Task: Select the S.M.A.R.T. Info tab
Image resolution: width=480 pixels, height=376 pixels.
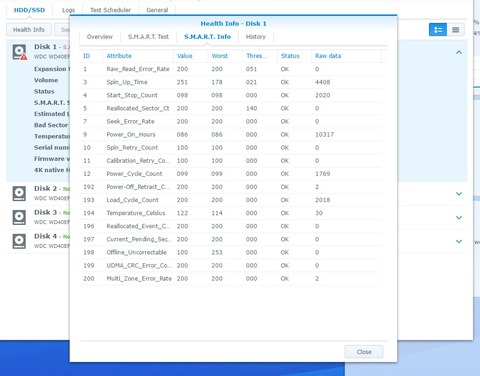Action: tap(207, 37)
